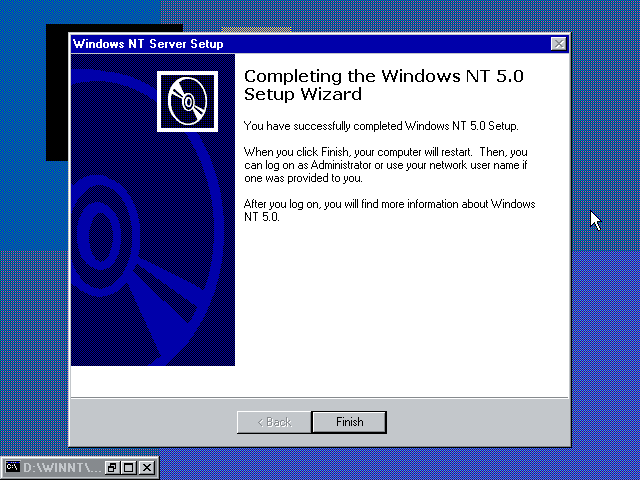Close the Windows NT Server Setup dialog
This screenshot has height=480, width=640.
click(558, 44)
